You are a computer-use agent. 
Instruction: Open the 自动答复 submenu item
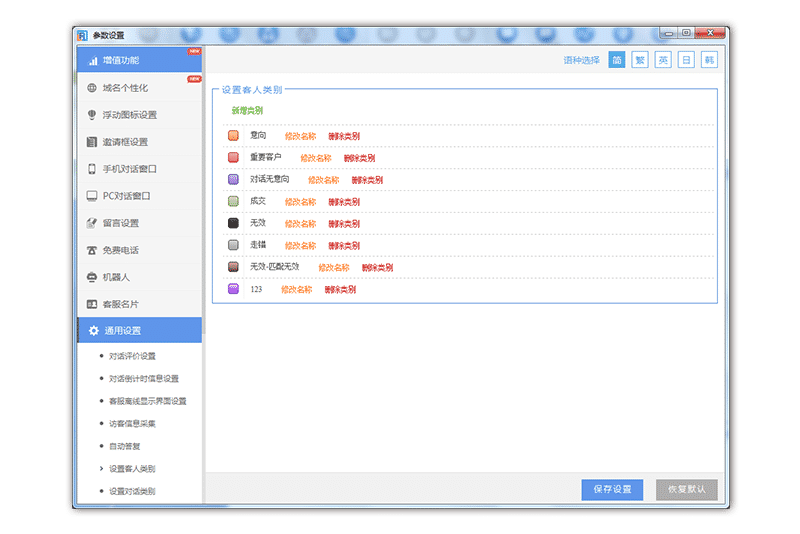coord(124,446)
